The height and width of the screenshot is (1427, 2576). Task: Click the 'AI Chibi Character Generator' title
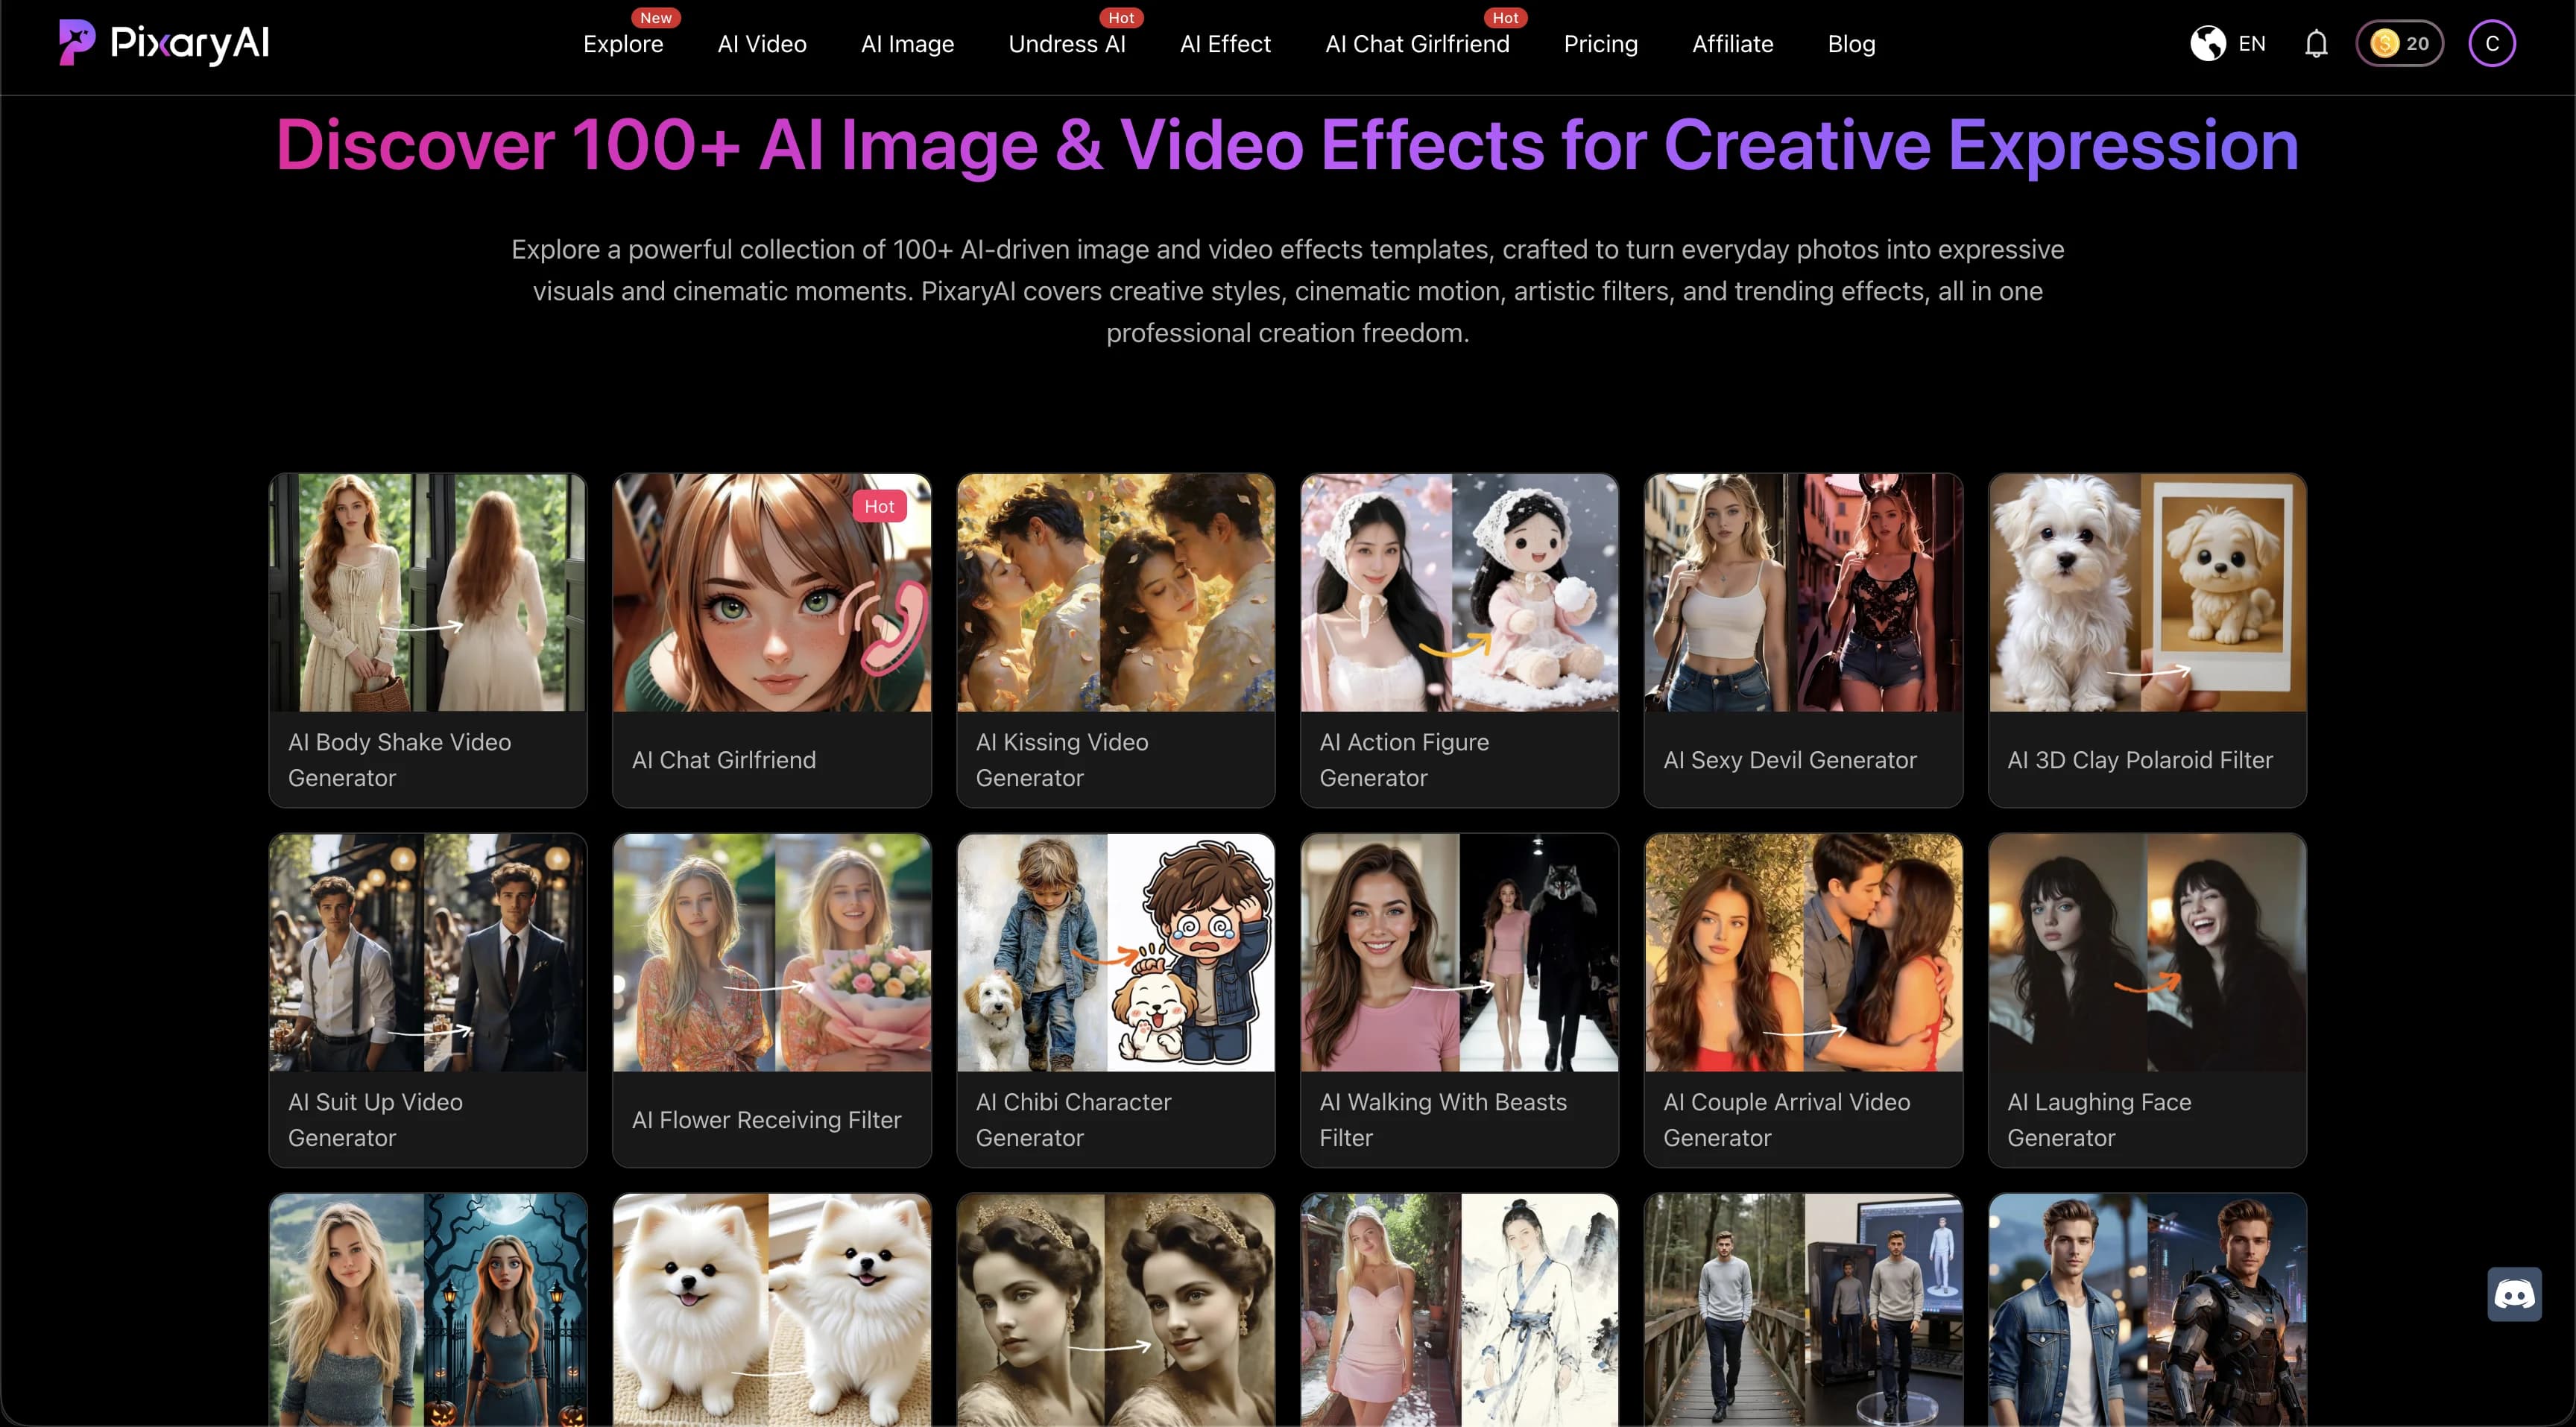pyautogui.click(x=1073, y=1119)
